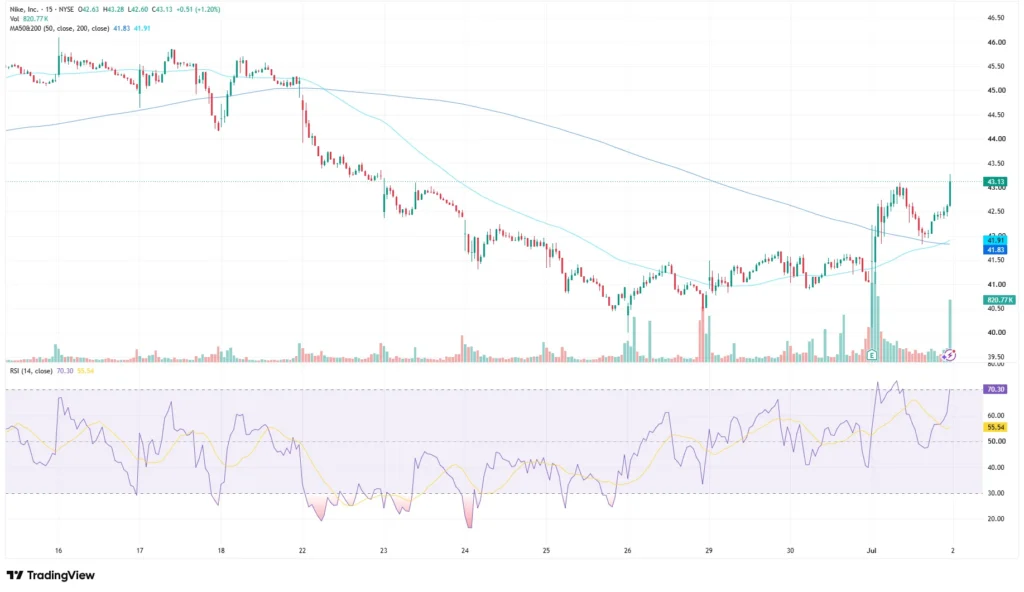This screenshot has width=1024, height=592.
Task: Open the TradingView logo link
Action: click(x=51, y=575)
